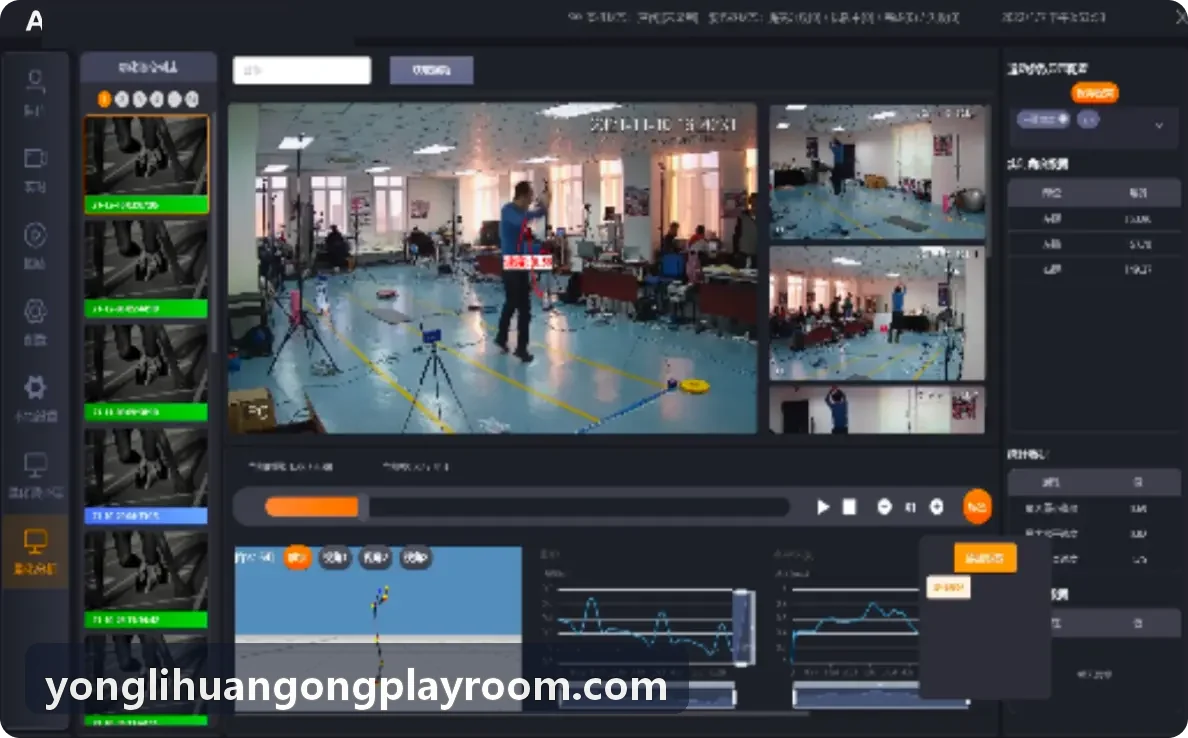Open the user profile icon in the sidebar

coord(35,82)
